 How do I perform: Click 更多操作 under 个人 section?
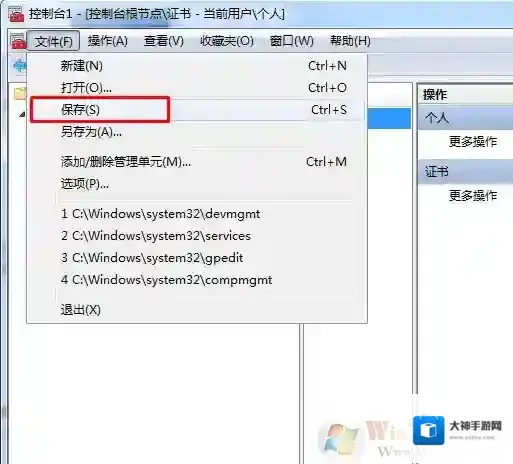473,142
